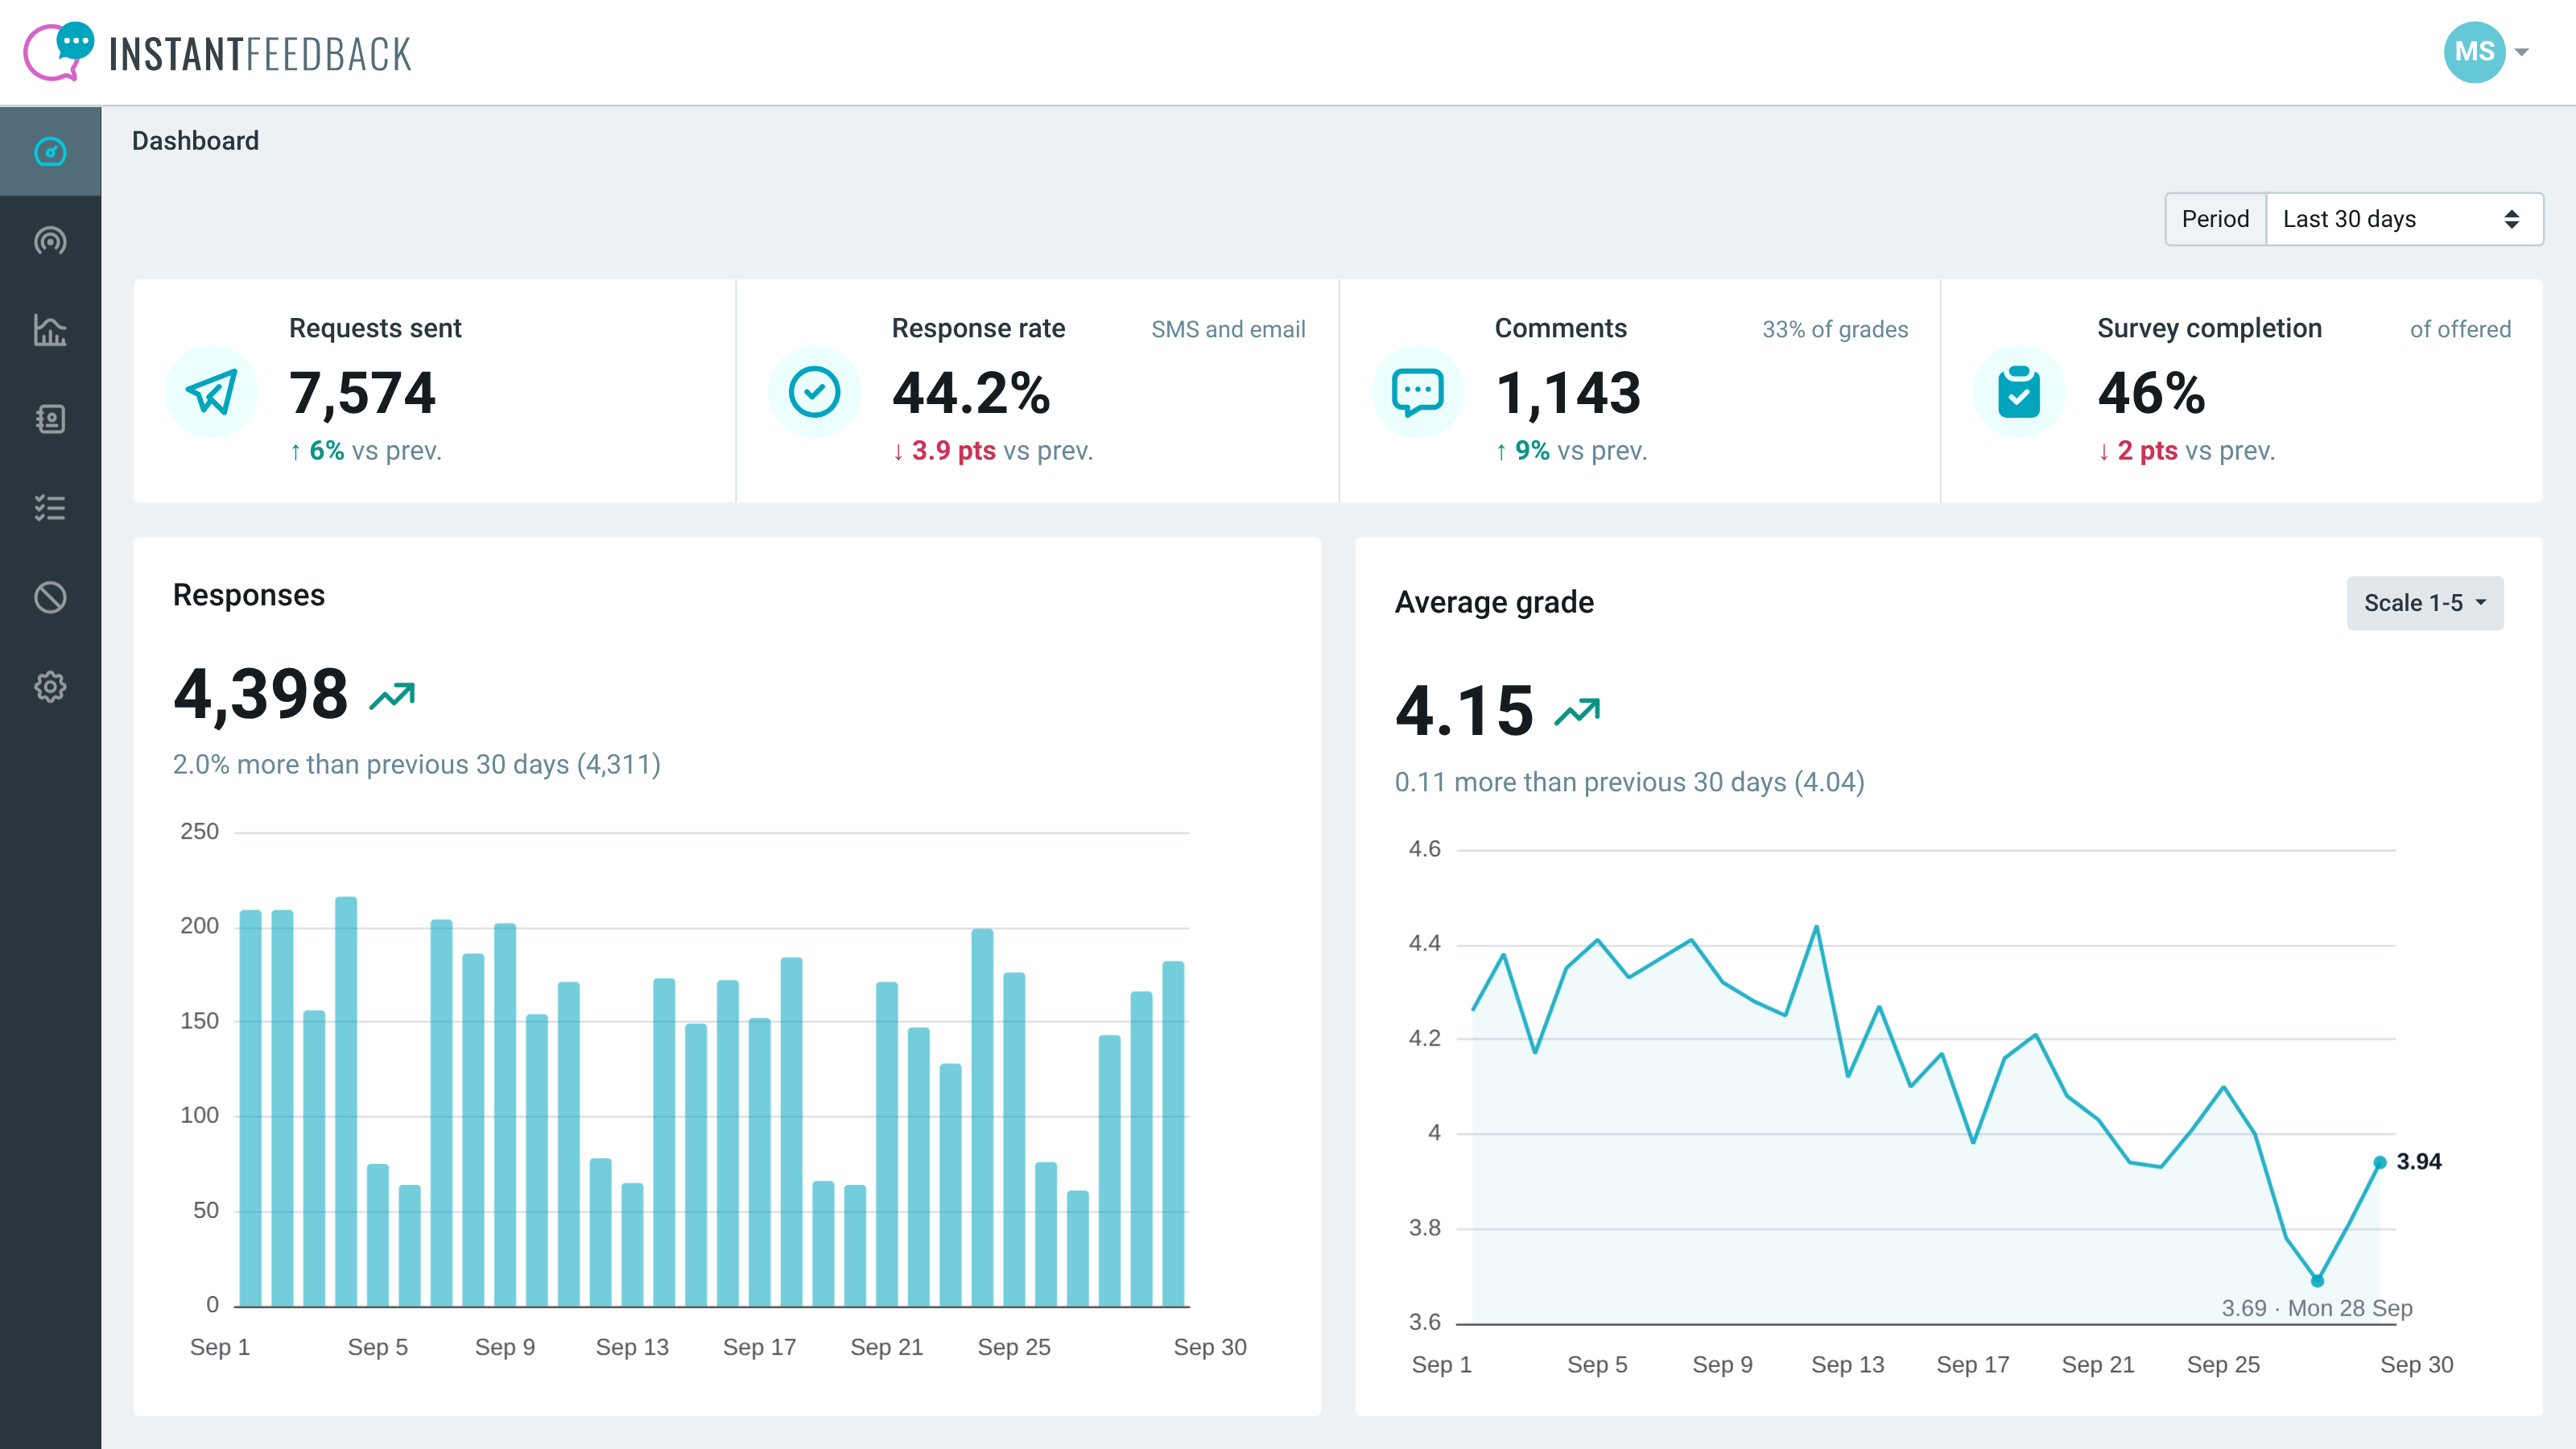Click the Responses card heading

coord(249,595)
